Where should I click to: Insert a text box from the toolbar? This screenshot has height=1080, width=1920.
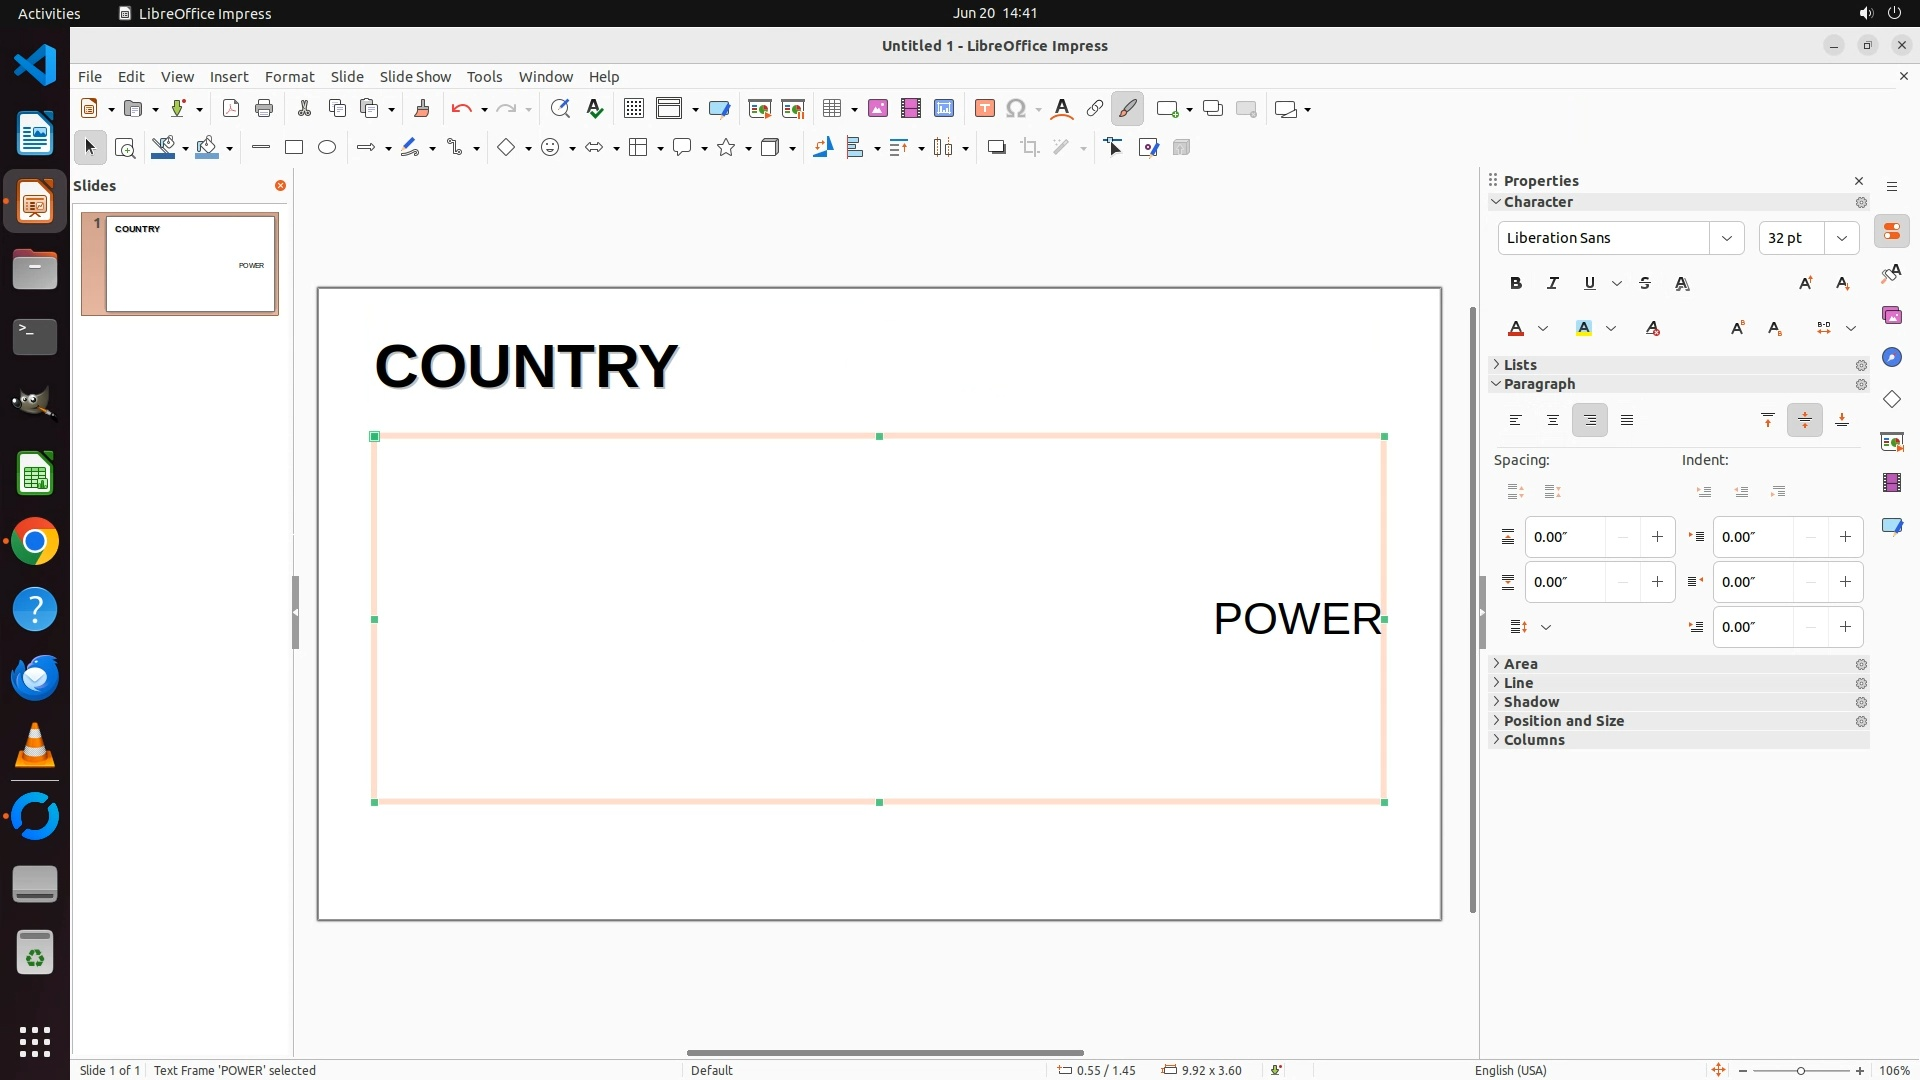coord(984,109)
